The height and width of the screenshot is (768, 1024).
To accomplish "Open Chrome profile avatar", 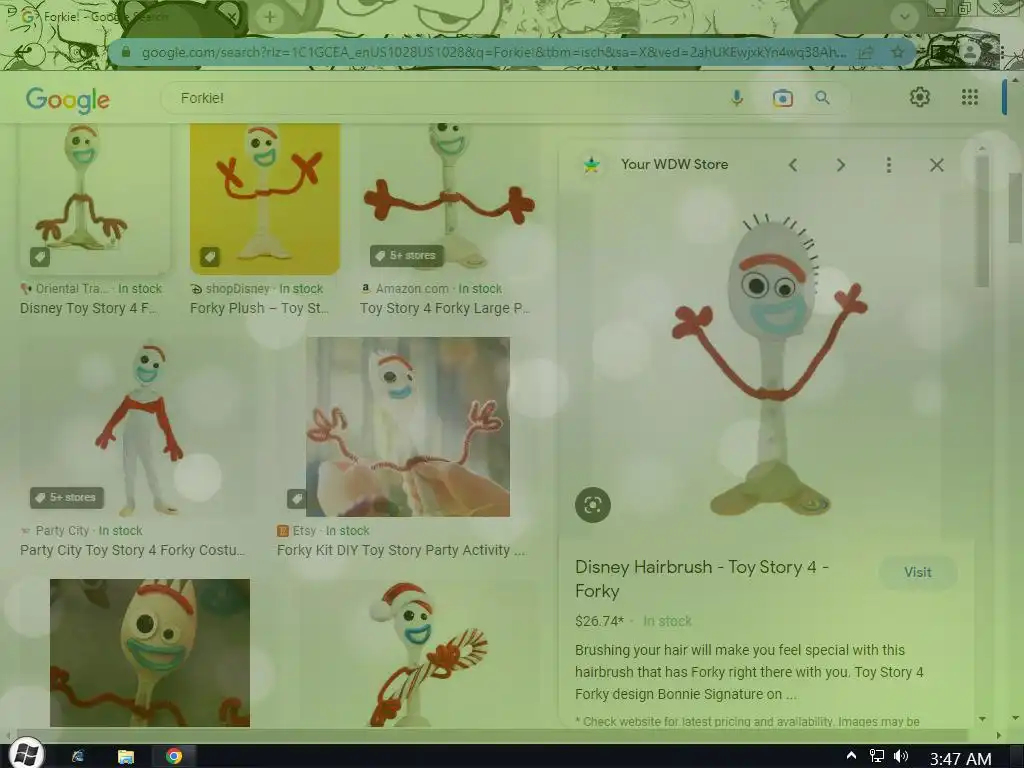I will tap(970, 52).
